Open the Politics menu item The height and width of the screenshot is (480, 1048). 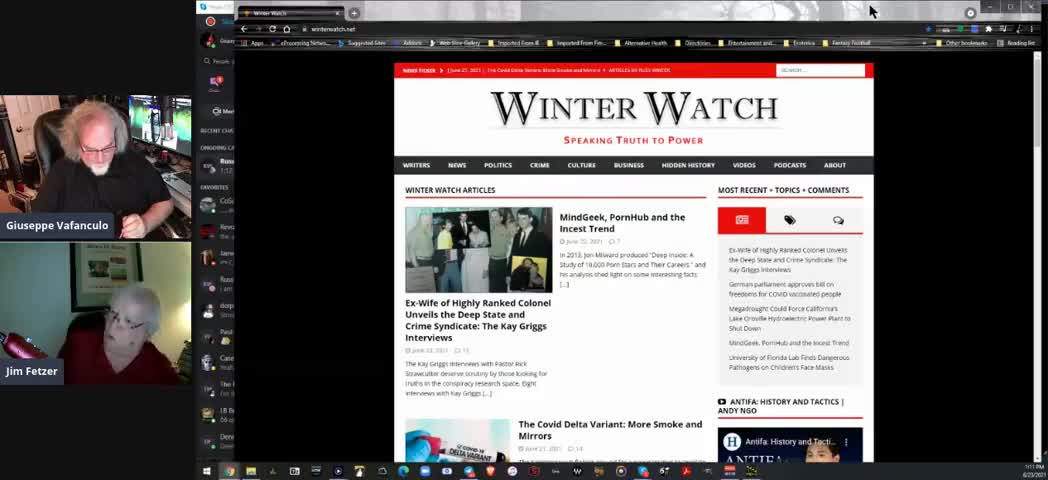(x=498, y=165)
